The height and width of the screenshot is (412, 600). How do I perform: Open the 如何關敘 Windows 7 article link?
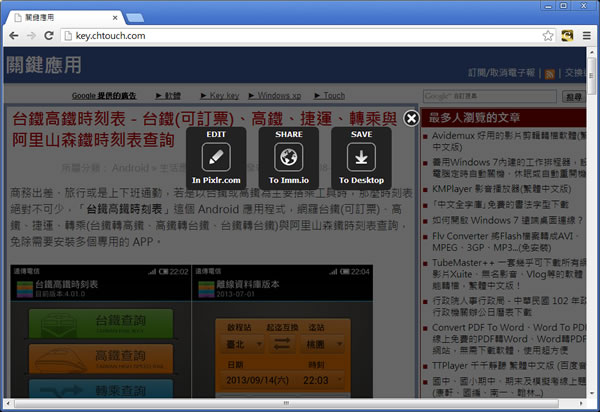[507, 220]
